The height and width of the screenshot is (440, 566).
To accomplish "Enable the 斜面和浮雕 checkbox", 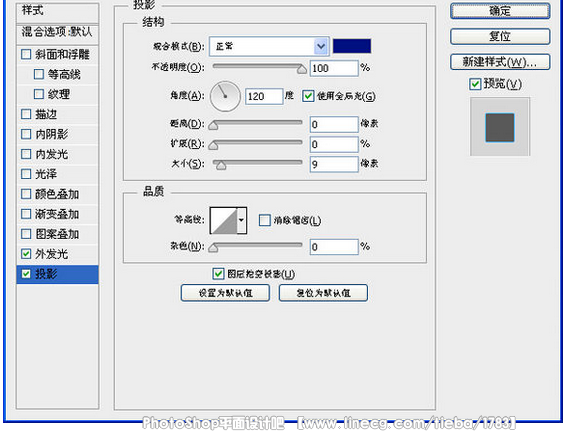I will point(26,55).
